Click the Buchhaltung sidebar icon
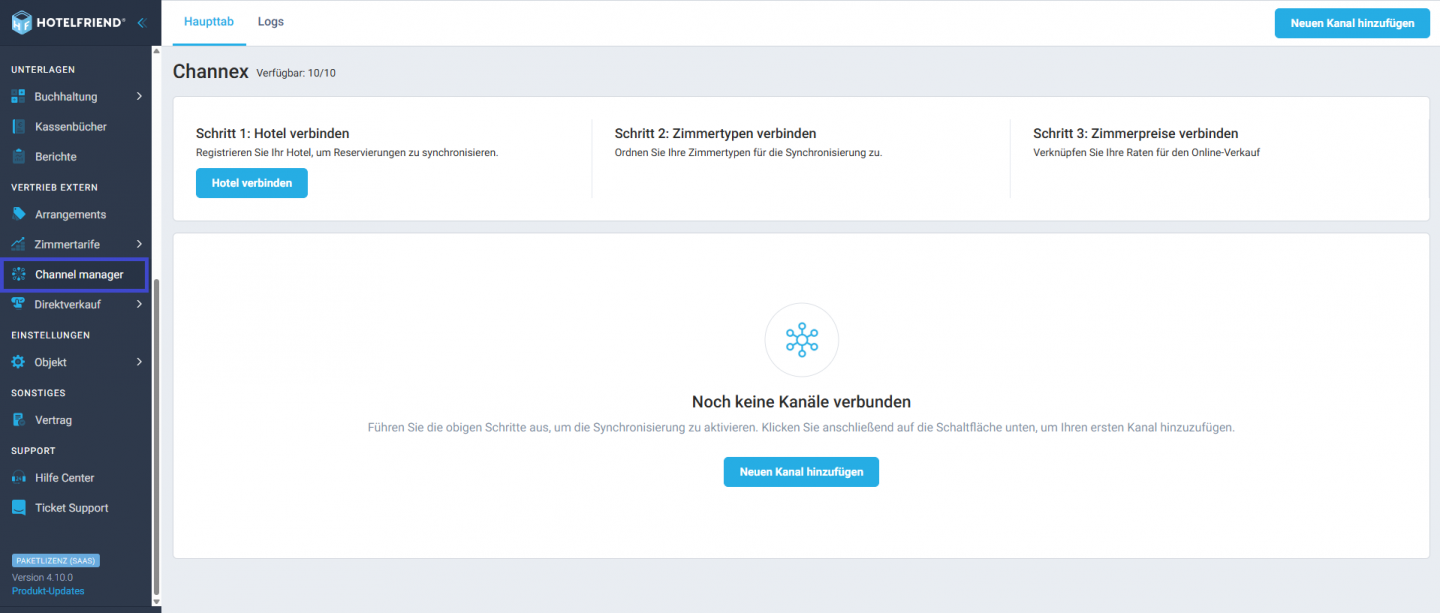This screenshot has width=1440, height=613. coord(18,97)
